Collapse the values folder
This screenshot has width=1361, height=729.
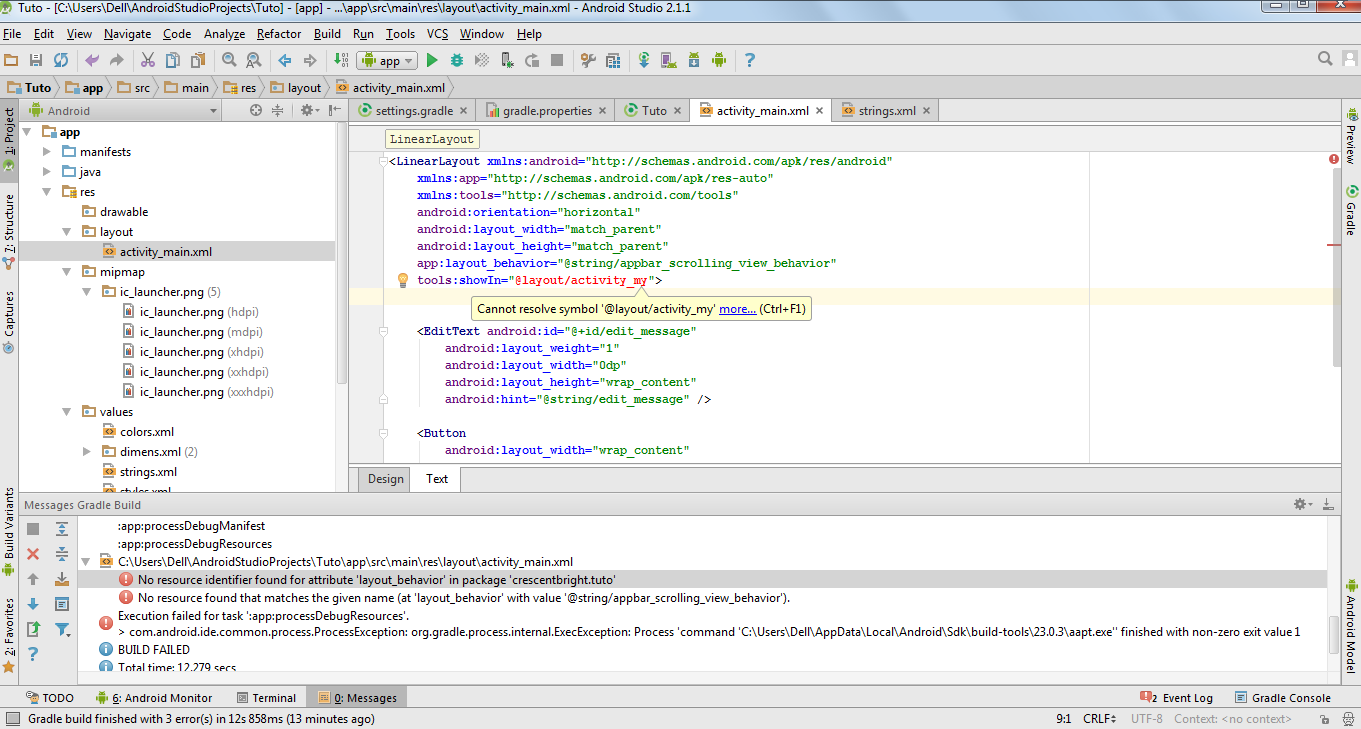pyautogui.click(x=67, y=412)
